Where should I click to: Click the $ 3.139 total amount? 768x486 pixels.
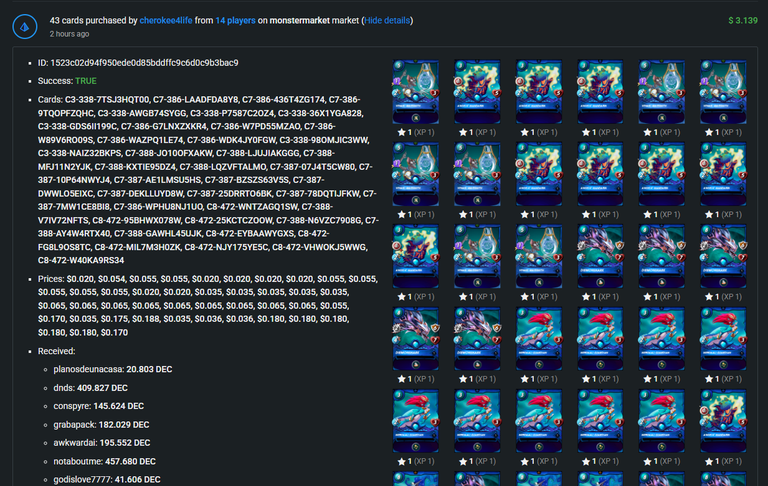[743, 21]
